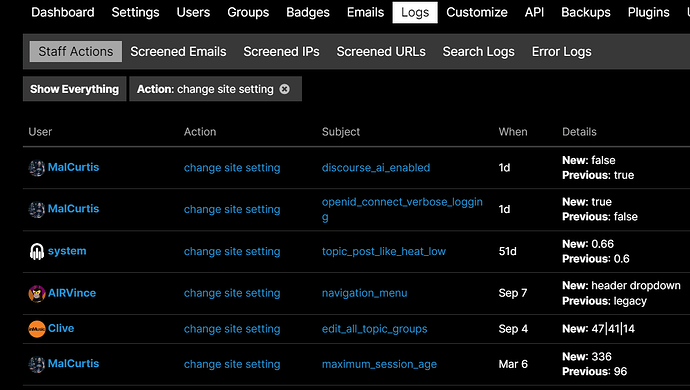Screen dimensions: 690x390
Task: Open the Settings admin tab
Action: 135,12
